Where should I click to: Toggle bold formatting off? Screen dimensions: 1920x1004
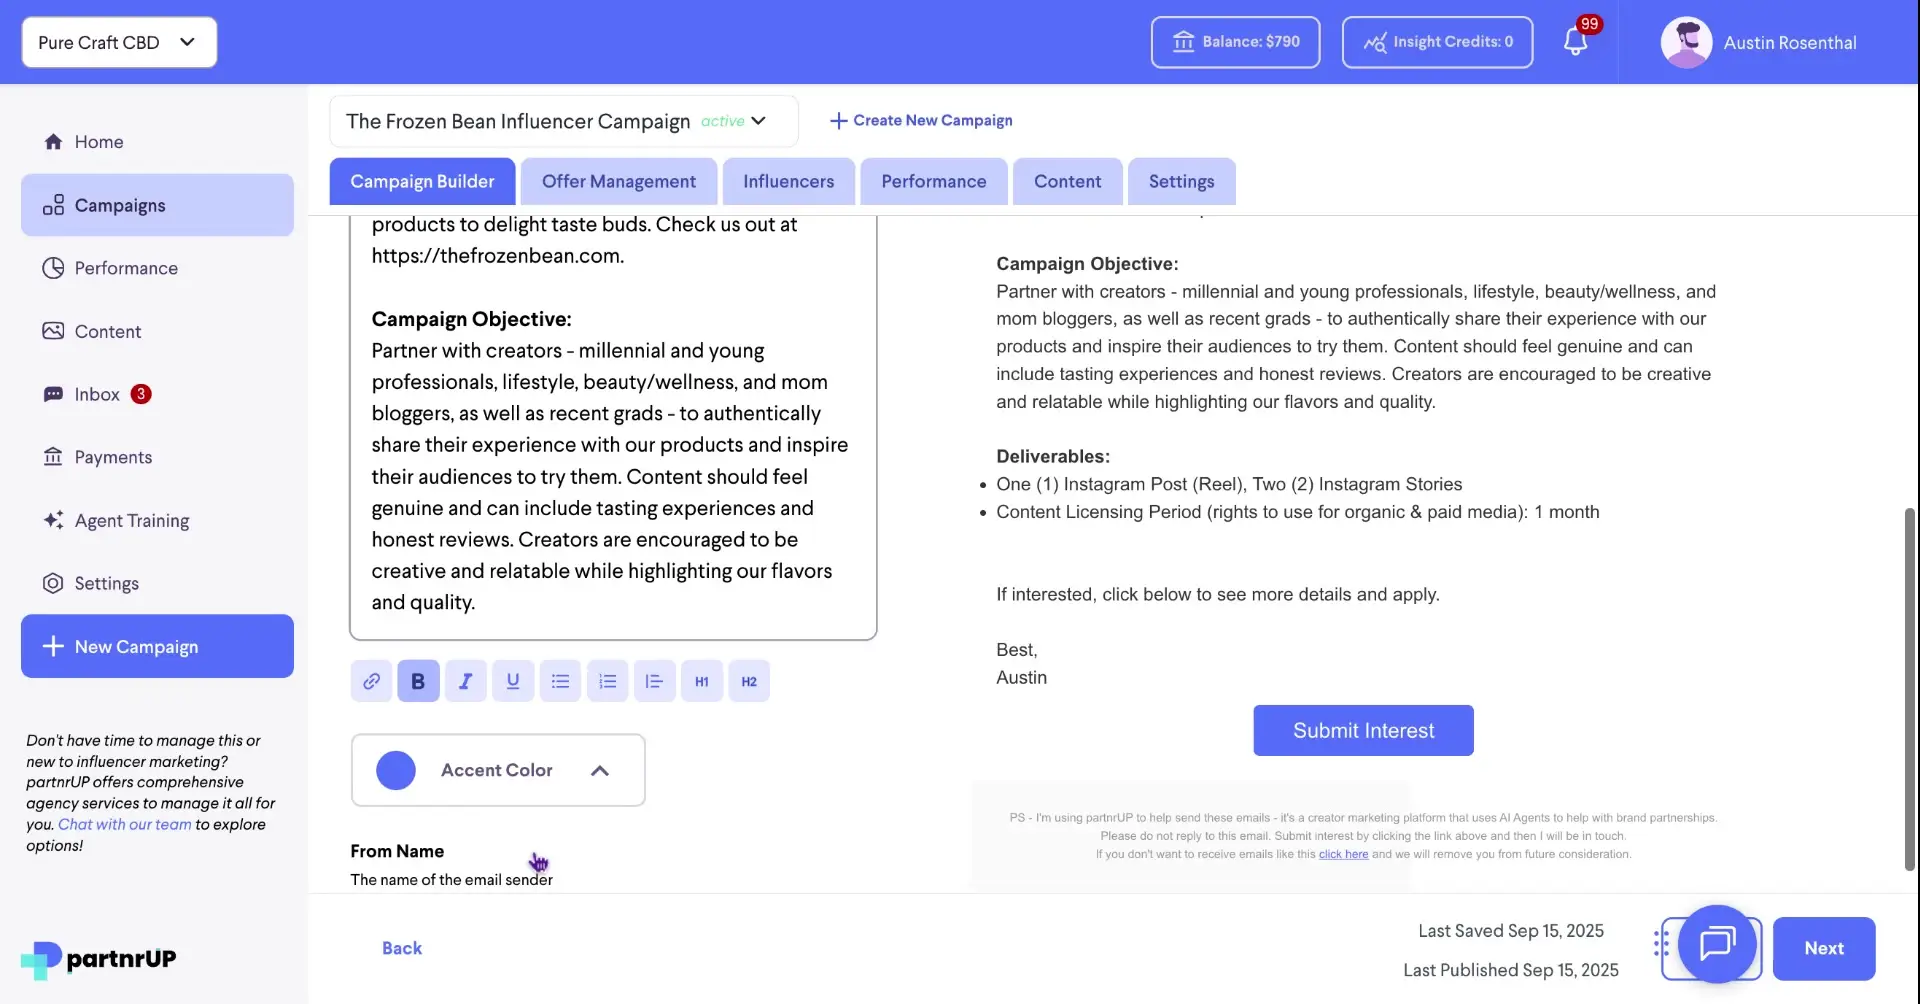(418, 680)
